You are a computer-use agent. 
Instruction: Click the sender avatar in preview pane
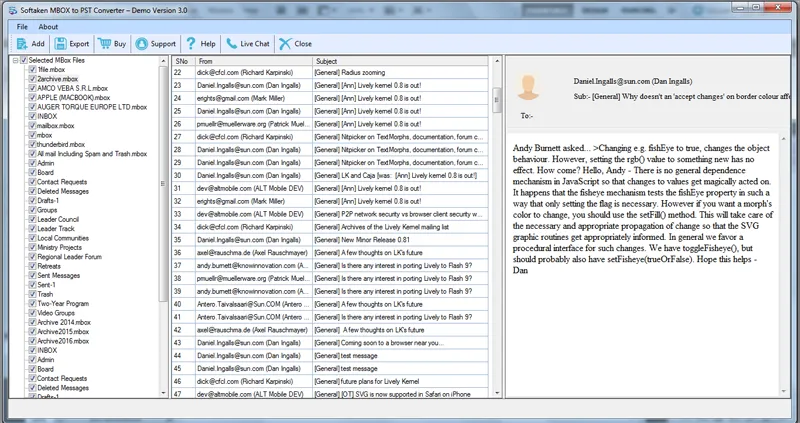[x=528, y=88]
